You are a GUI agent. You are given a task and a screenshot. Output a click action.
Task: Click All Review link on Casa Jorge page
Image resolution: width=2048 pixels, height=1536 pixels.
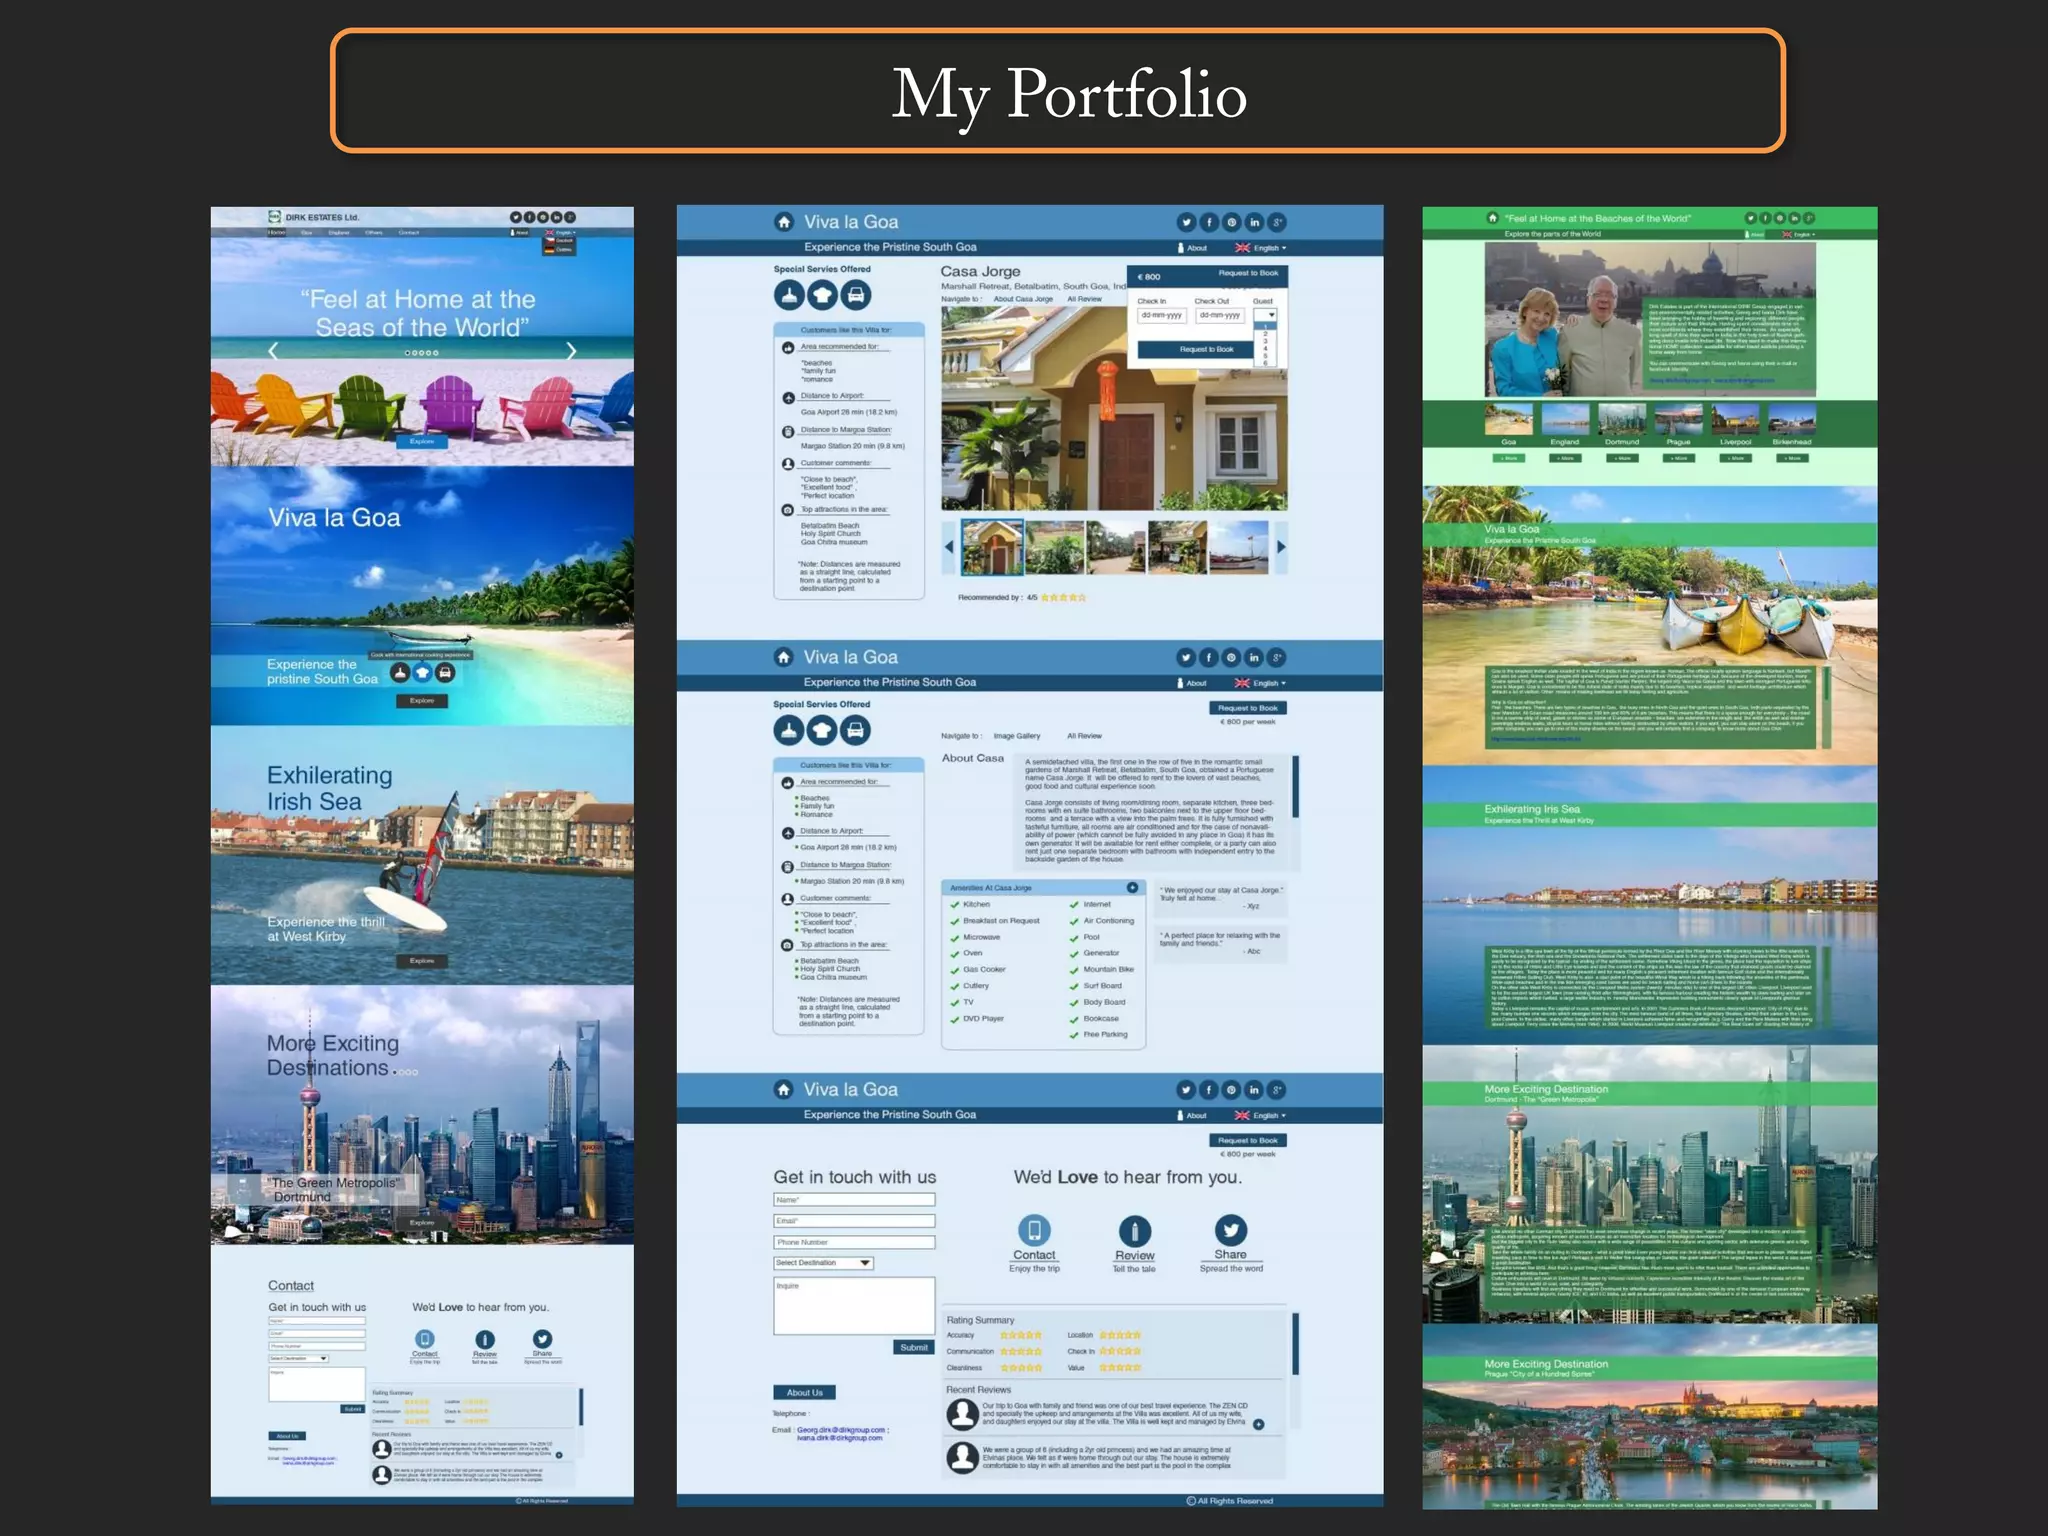tap(1084, 299)
